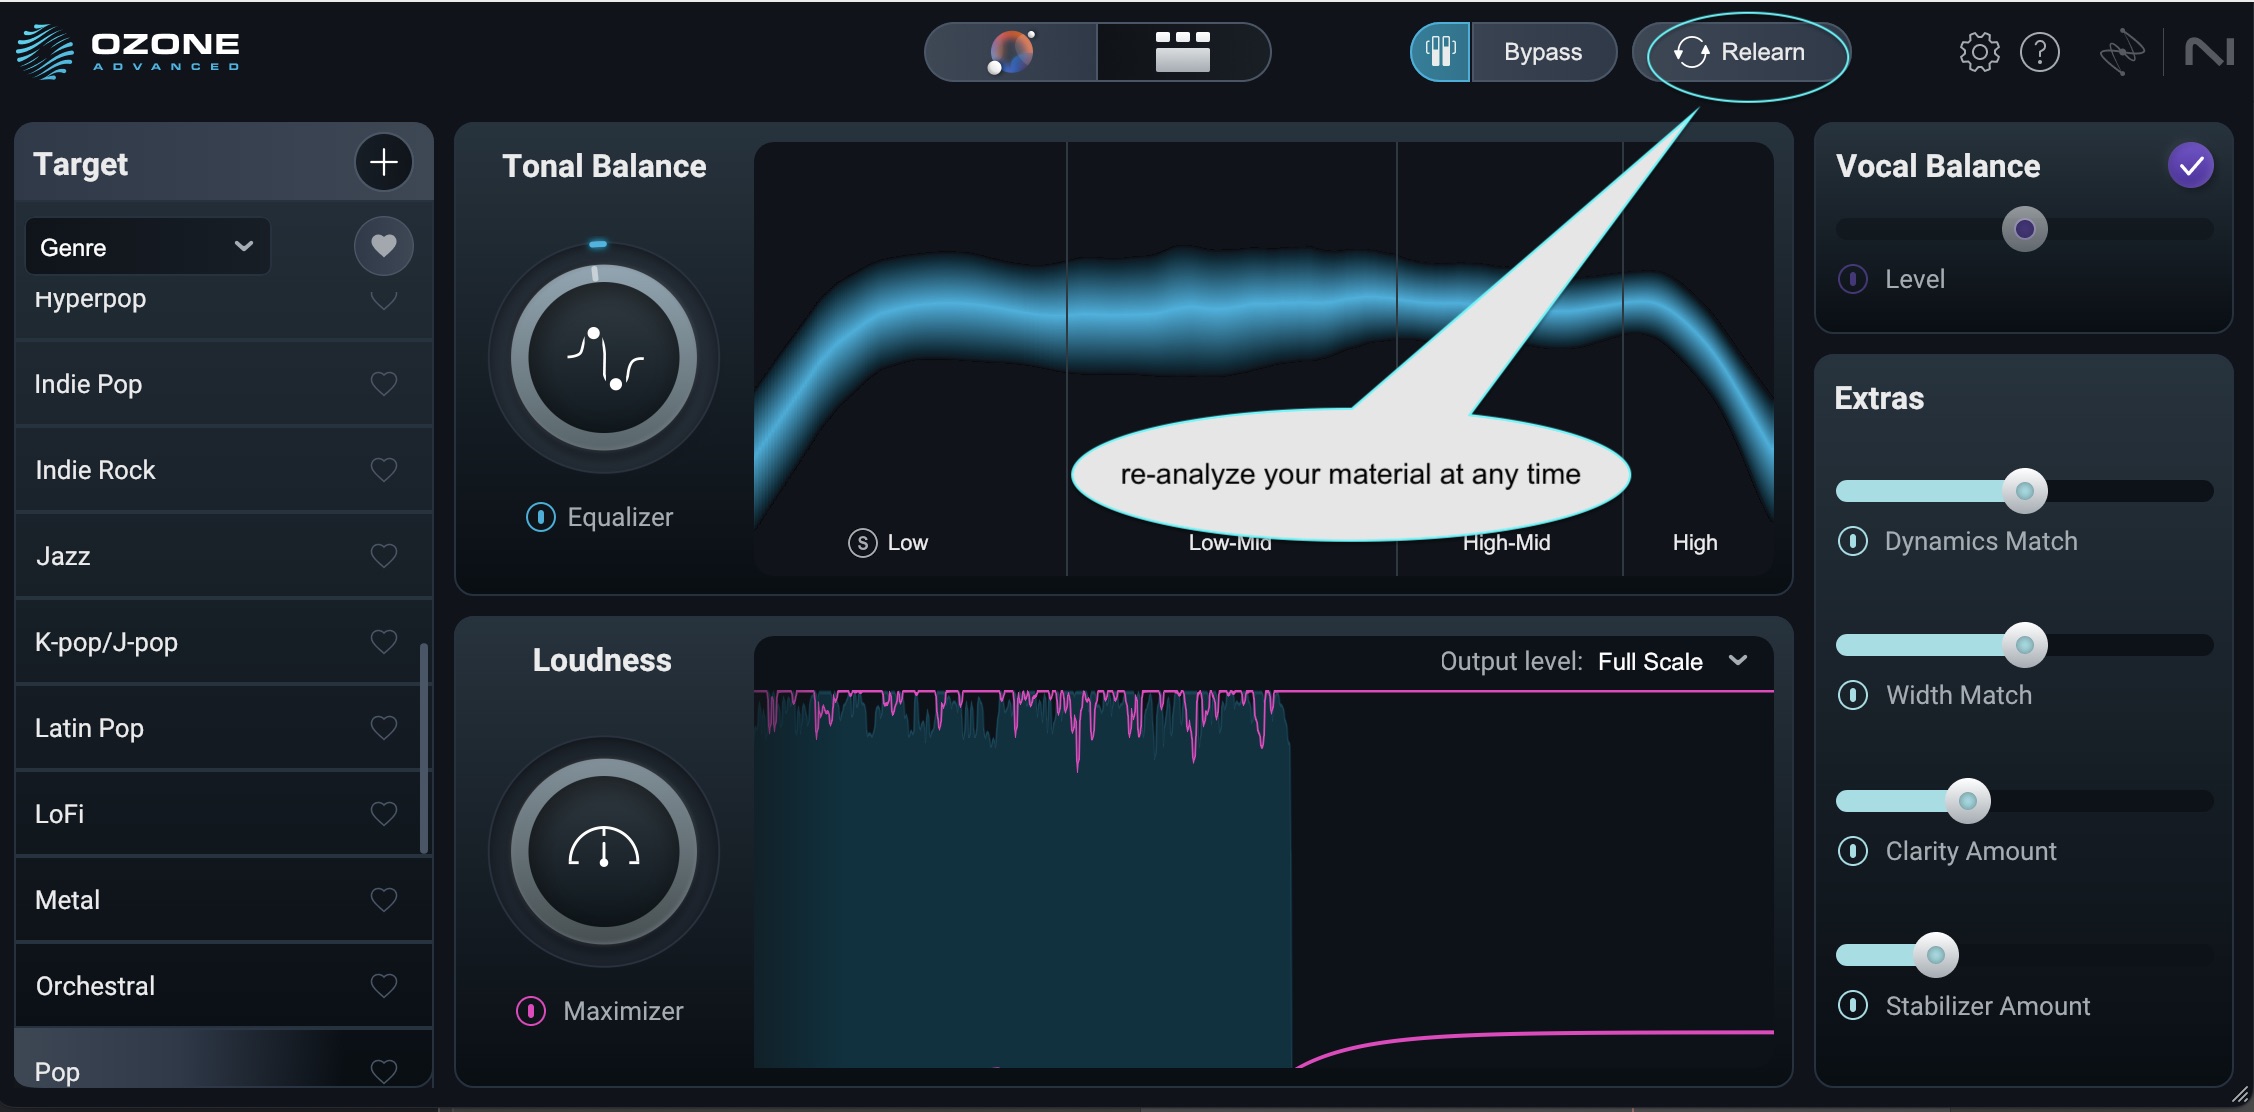Click the Bypass button

(x=1543, y=52)
